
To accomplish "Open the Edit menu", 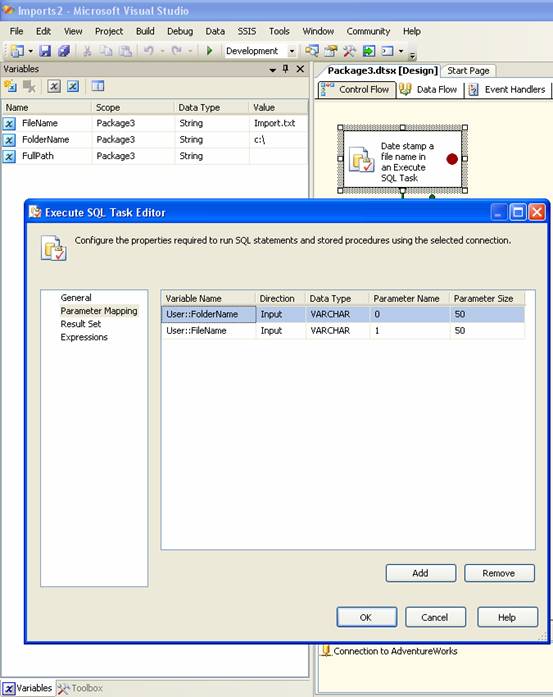I will (43, 31).
